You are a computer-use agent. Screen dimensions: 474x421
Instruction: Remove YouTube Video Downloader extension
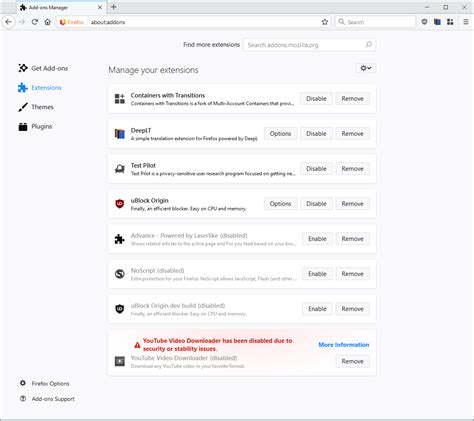click(352, 361)
